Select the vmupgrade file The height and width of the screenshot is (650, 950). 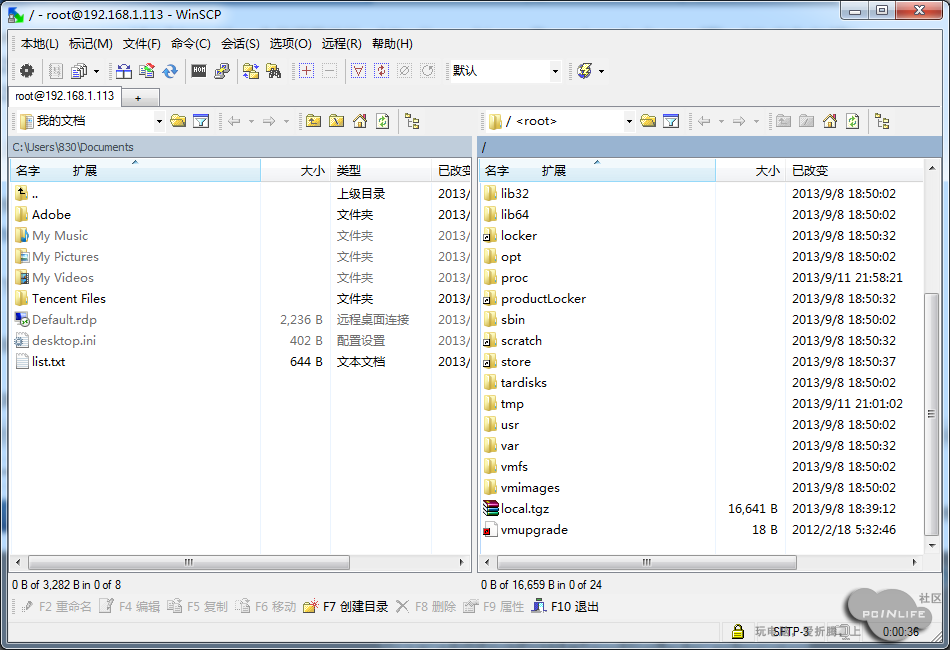[x=534, y=530]
